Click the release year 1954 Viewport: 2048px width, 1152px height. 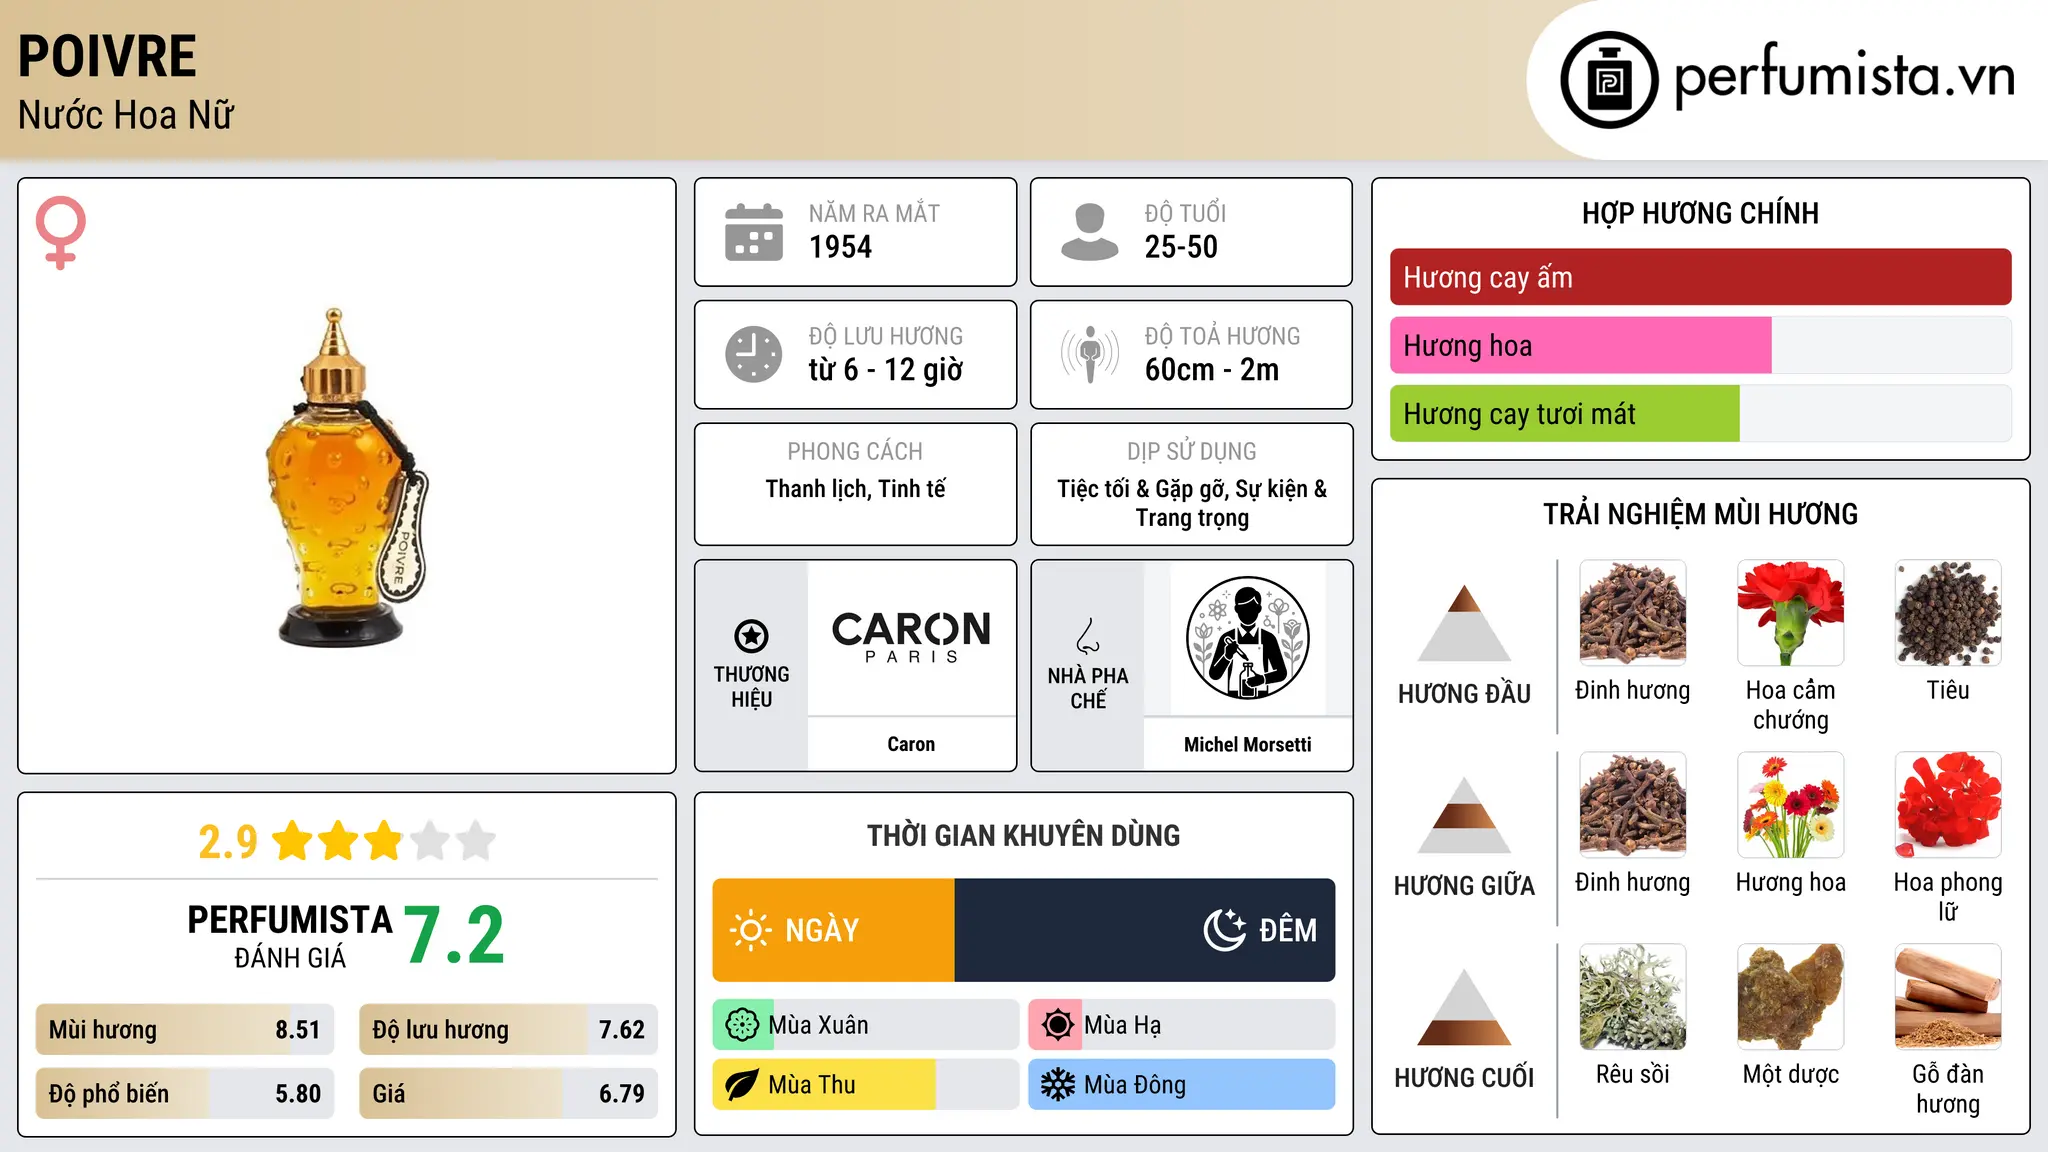(x=840, y=247)
